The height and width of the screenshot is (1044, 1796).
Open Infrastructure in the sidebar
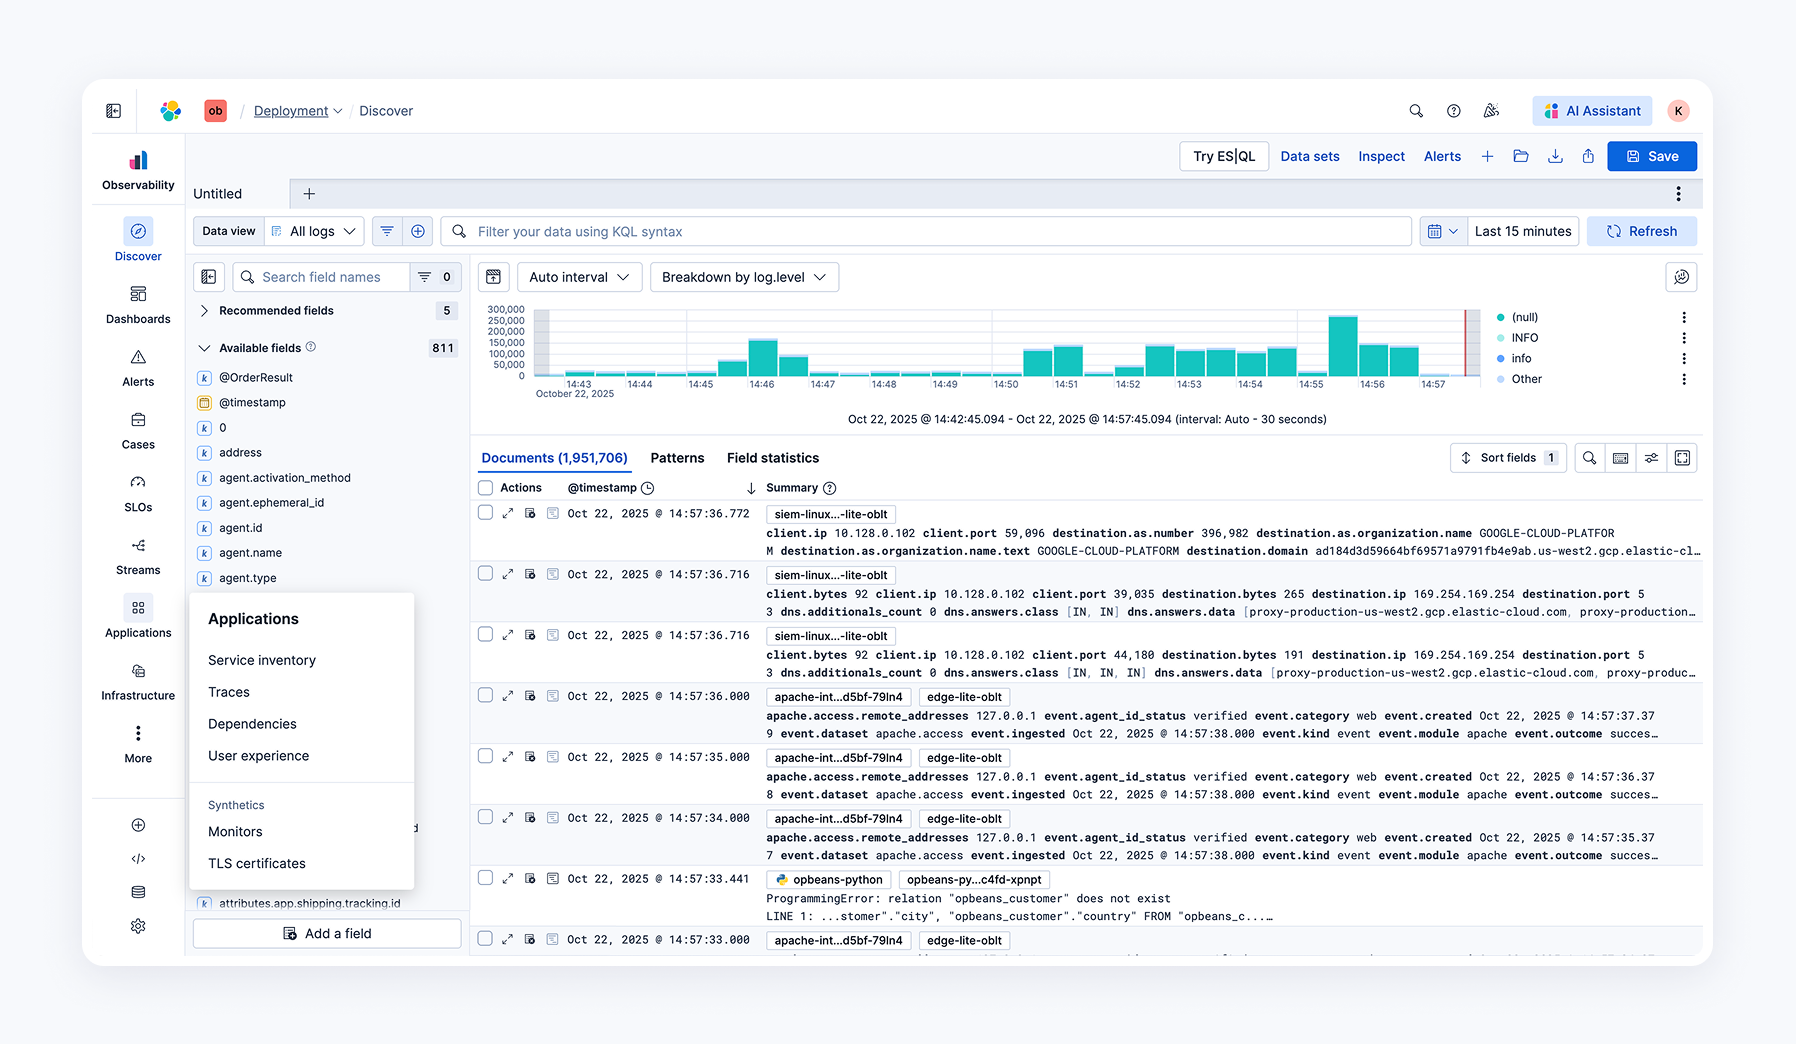[138, 682]
